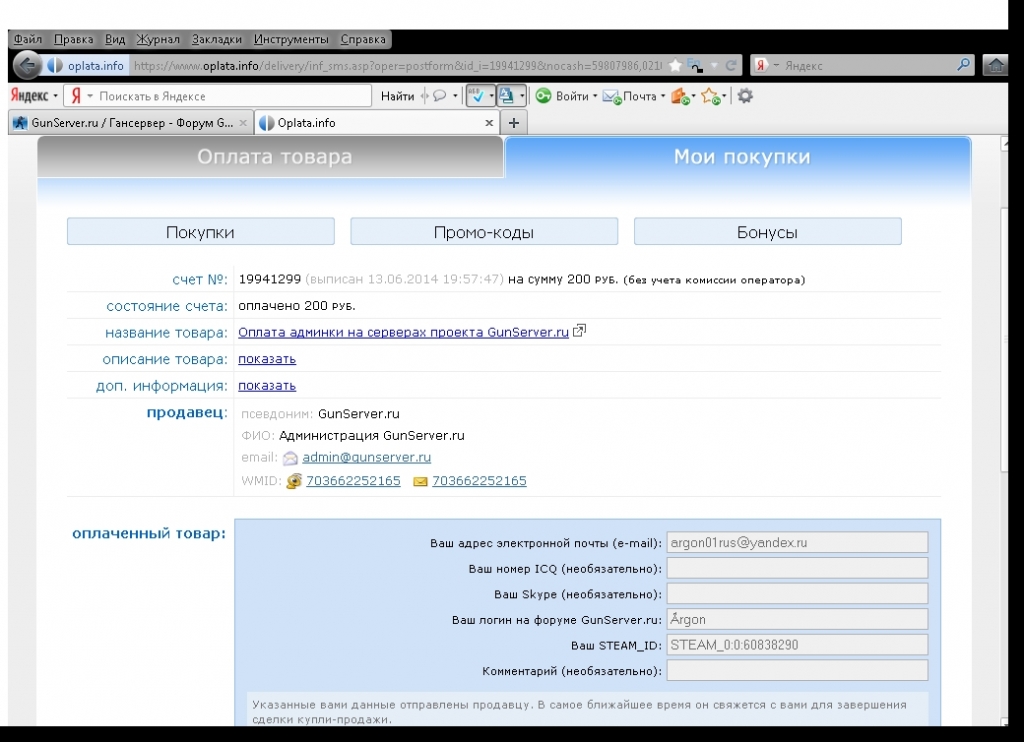This screenshot has width=1024, height=742.
Task: Switch to the Оплата товара tab
Action: coord(274,157)
